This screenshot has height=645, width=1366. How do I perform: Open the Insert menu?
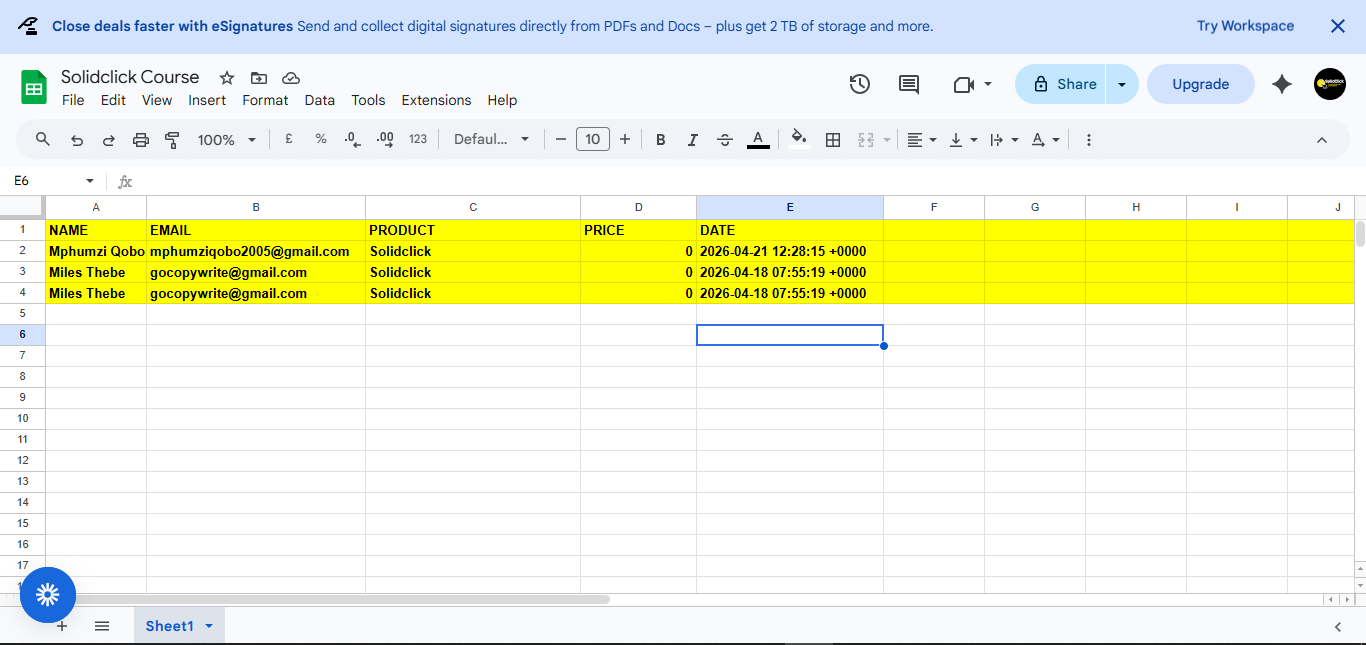click(207, 100)
